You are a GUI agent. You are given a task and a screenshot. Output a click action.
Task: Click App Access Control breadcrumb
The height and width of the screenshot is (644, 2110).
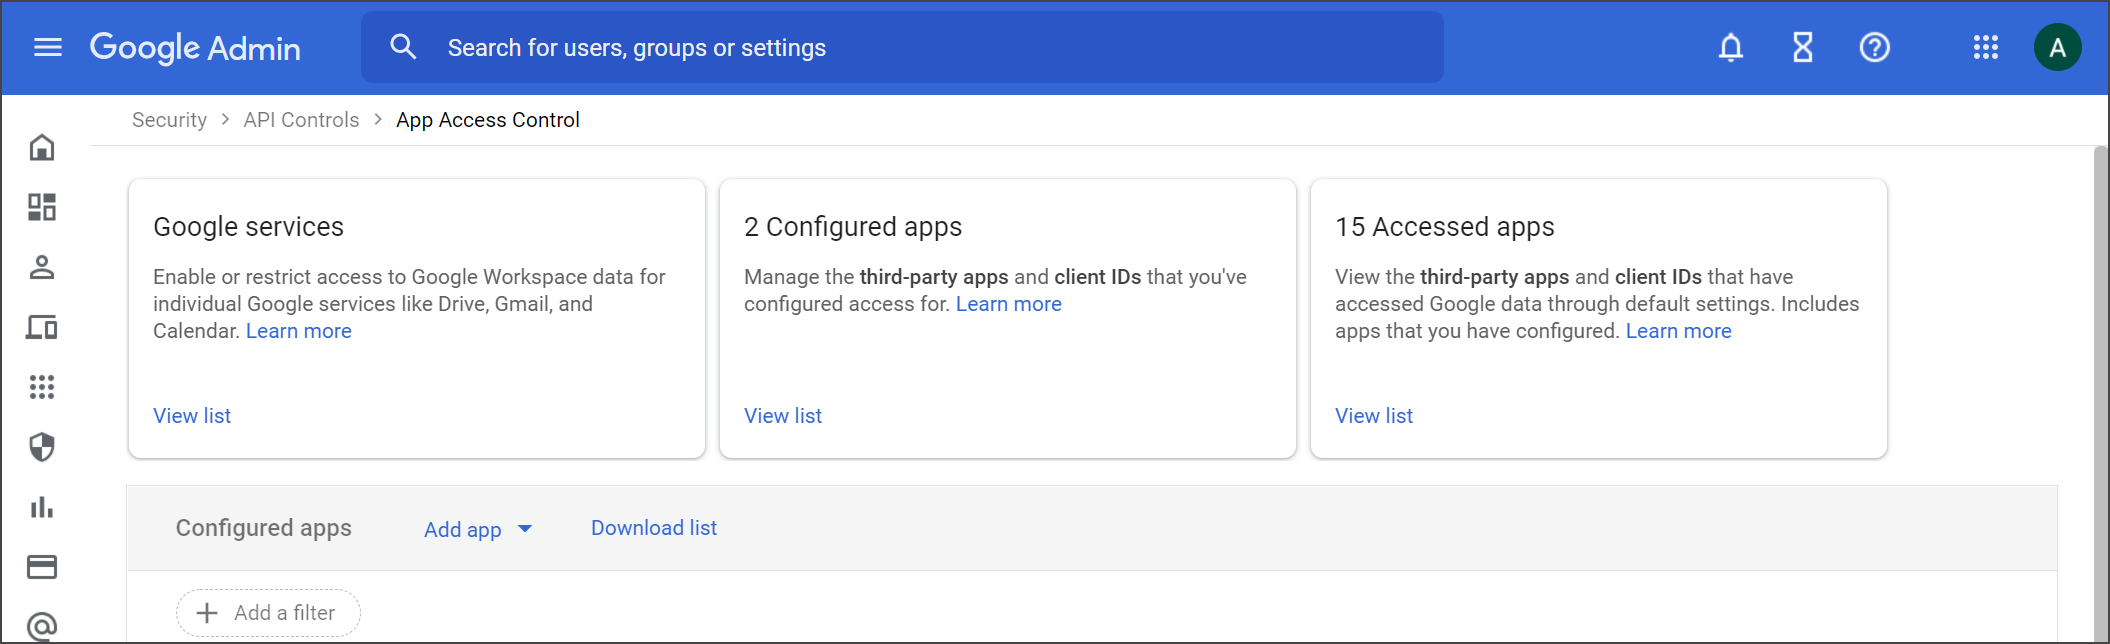(488, 120)
